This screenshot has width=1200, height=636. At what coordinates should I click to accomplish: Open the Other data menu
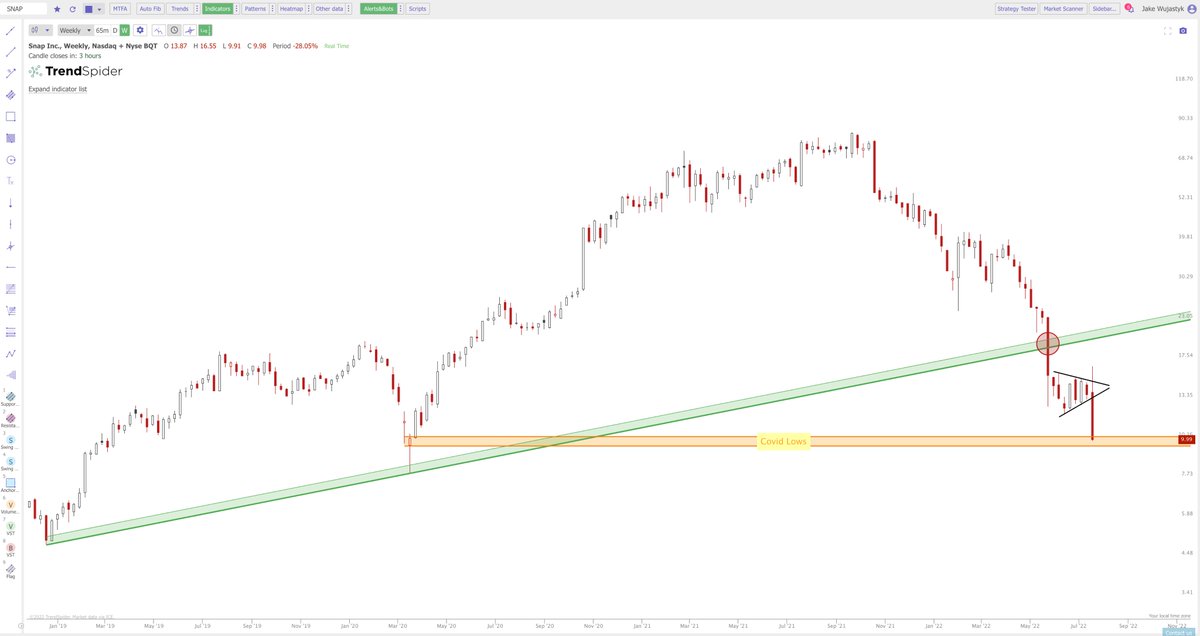(329, 9)
